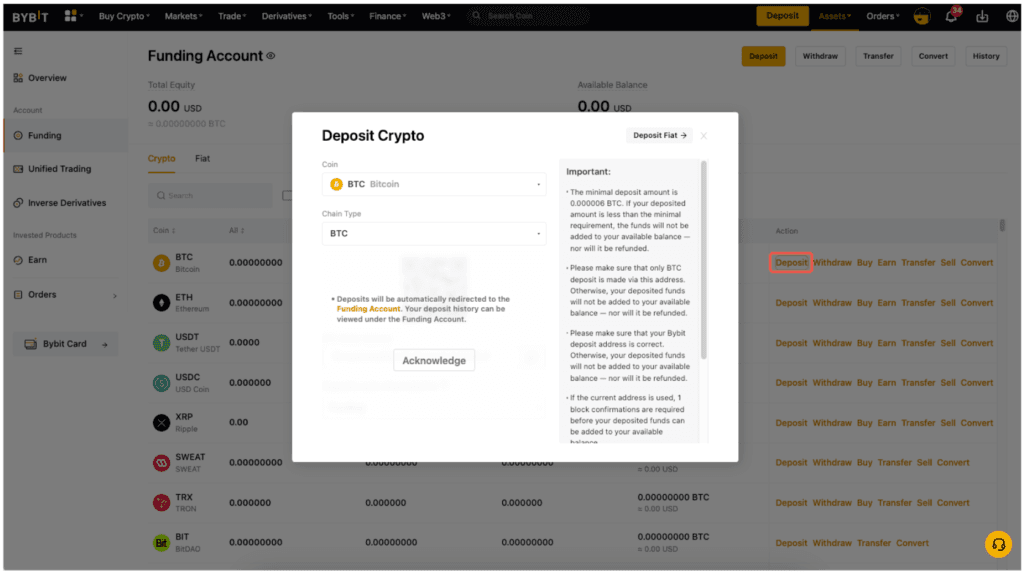Click Deposit link in the BTC row
Screen dimensions: 1024x573
pyautogui.click(x=791, y=263)
